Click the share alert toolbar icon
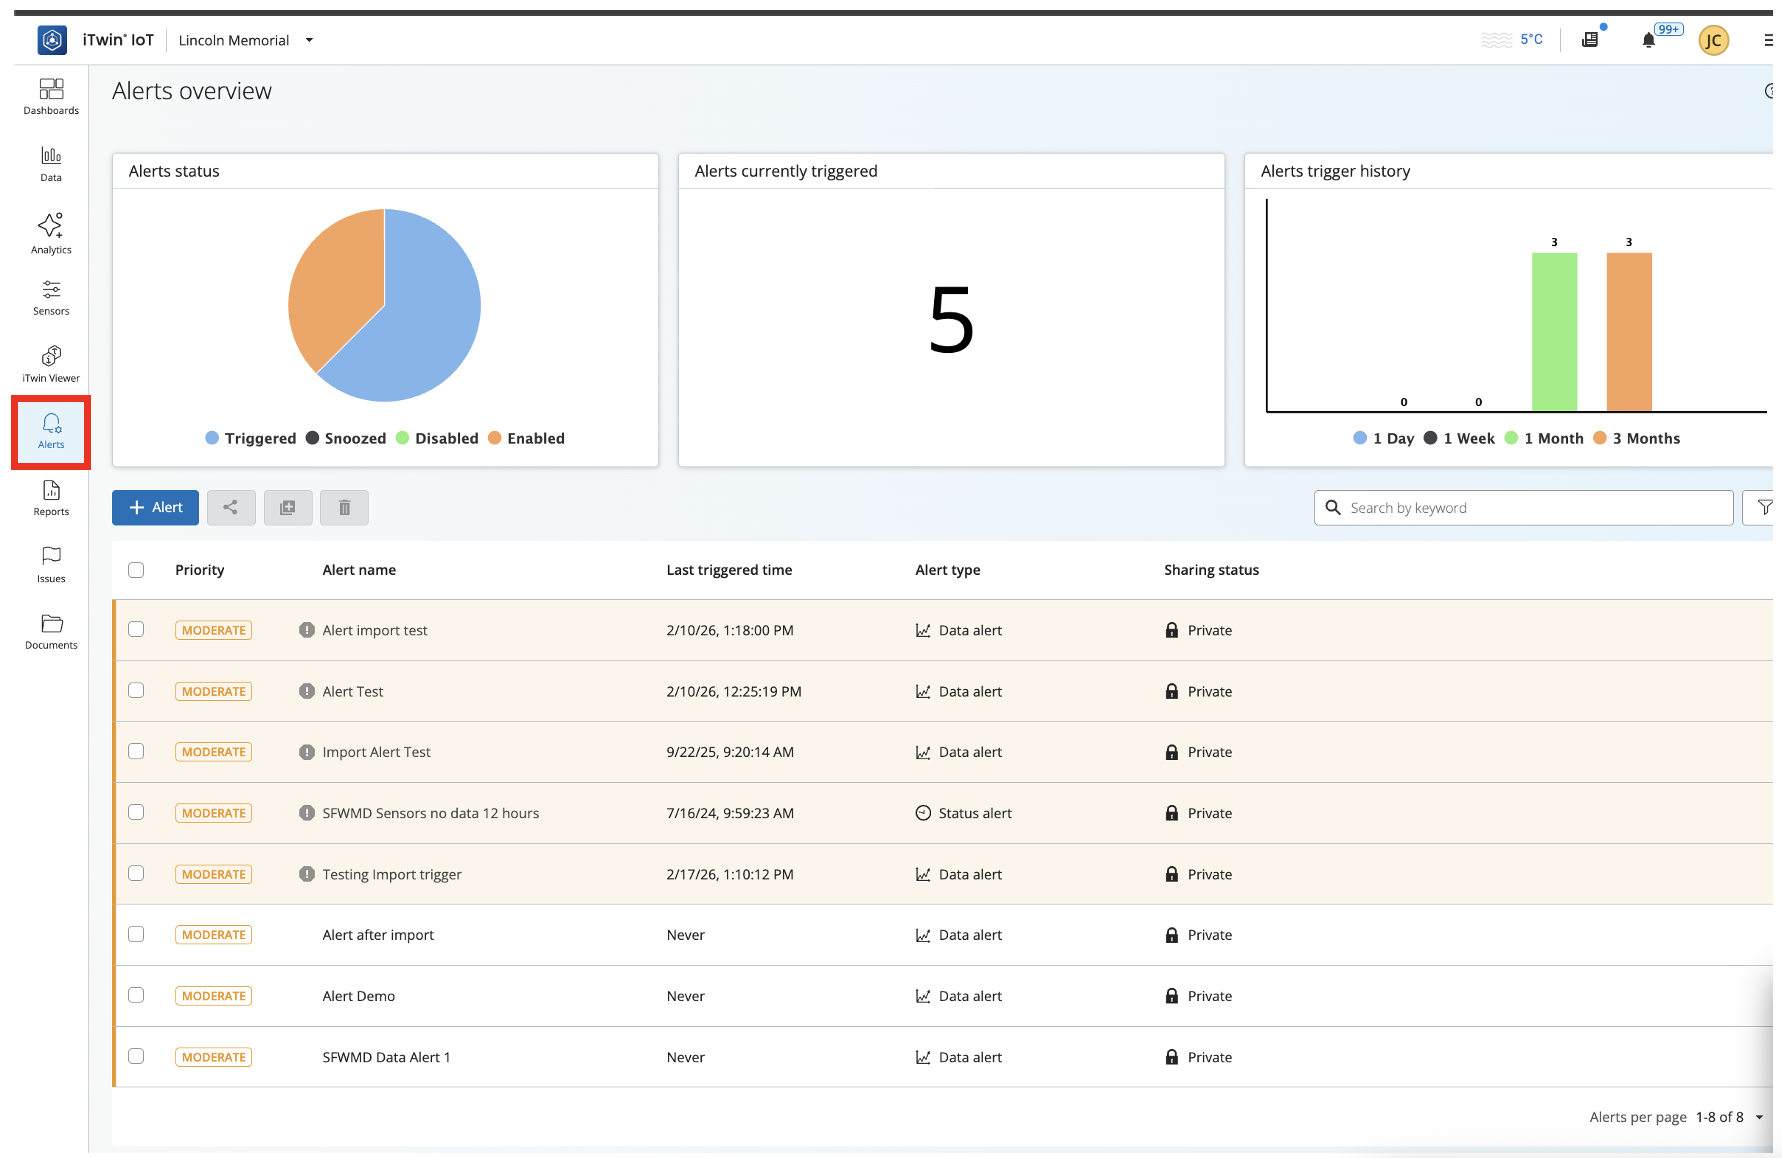The image size is (1782, 1158). (x=231, y=508)
